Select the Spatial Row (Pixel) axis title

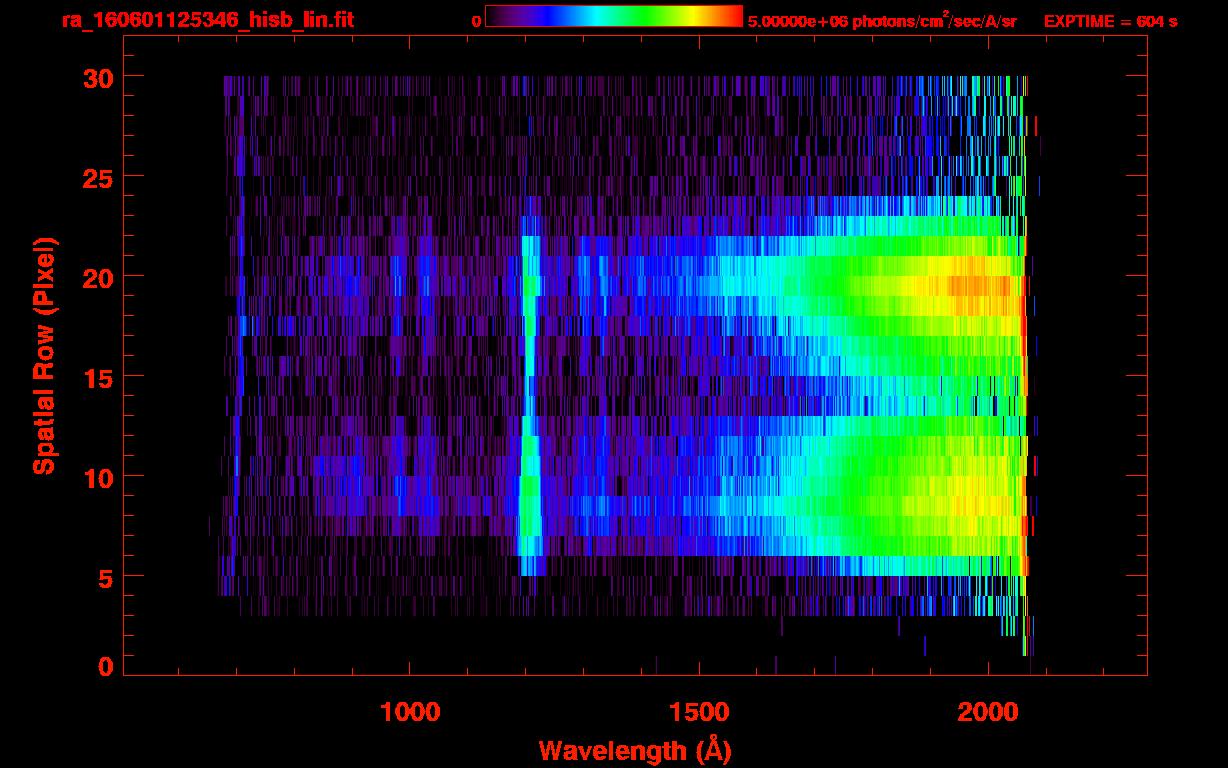tap(44, 356)
